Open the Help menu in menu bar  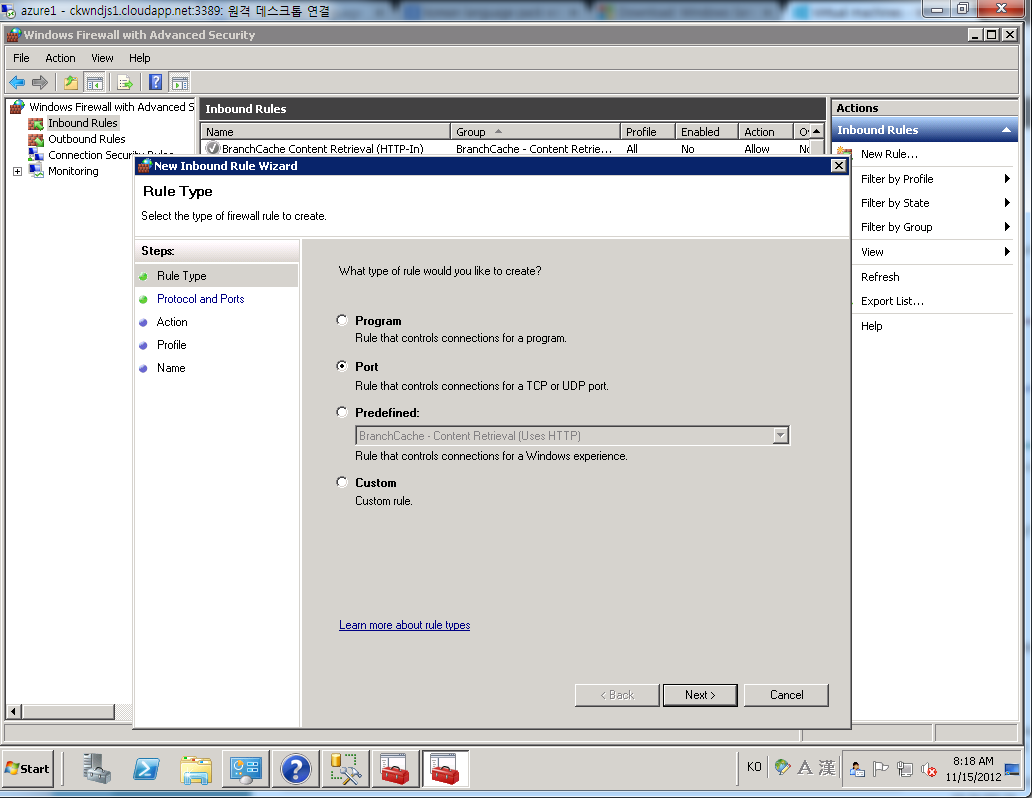coord(140,58)
